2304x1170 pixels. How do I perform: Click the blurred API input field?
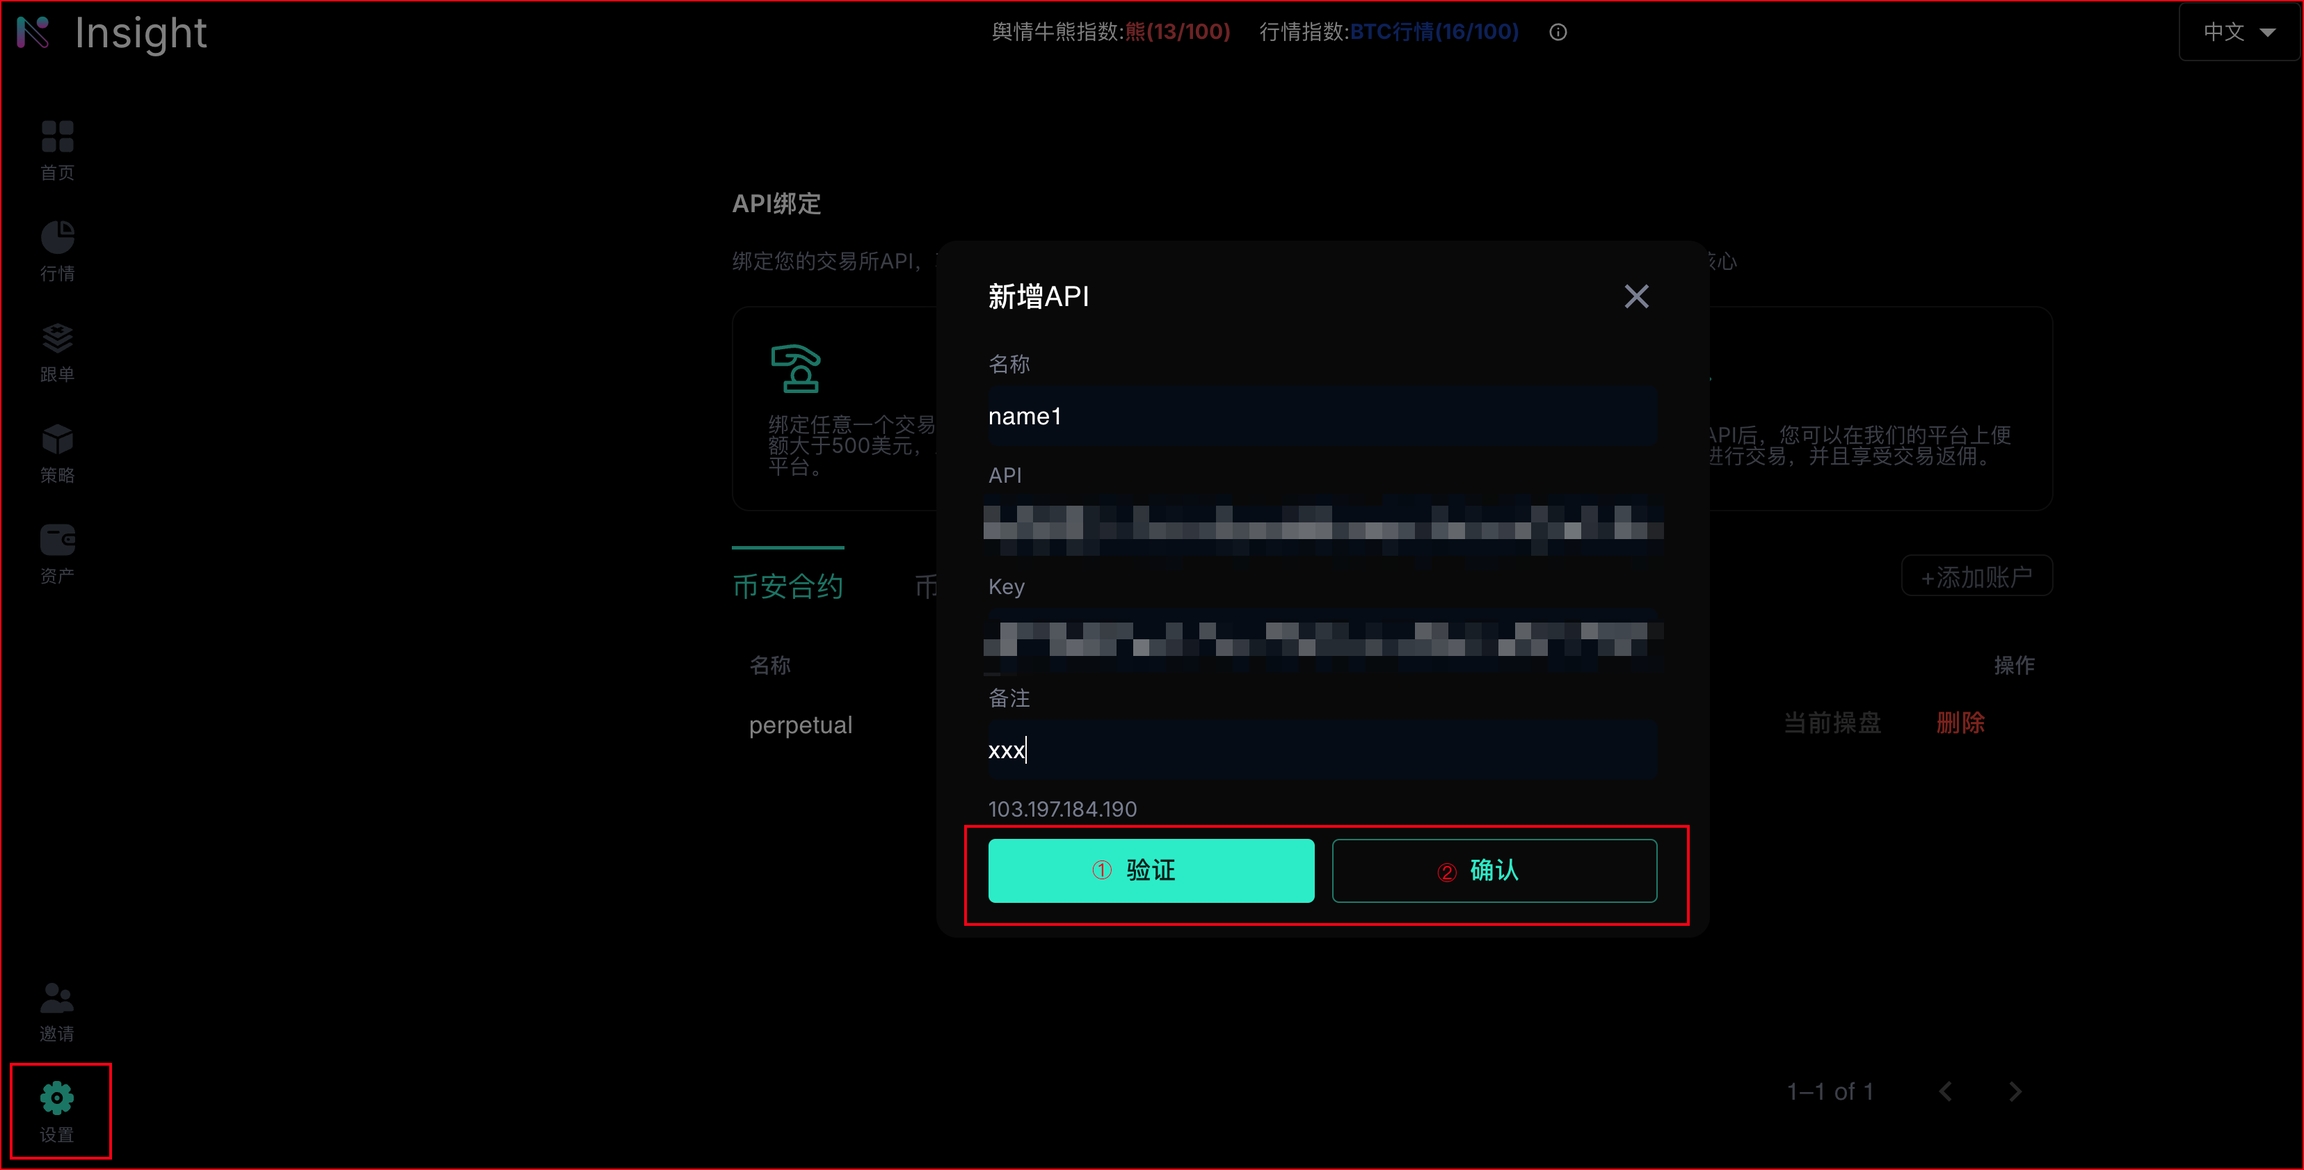(x=1321, y=524)
